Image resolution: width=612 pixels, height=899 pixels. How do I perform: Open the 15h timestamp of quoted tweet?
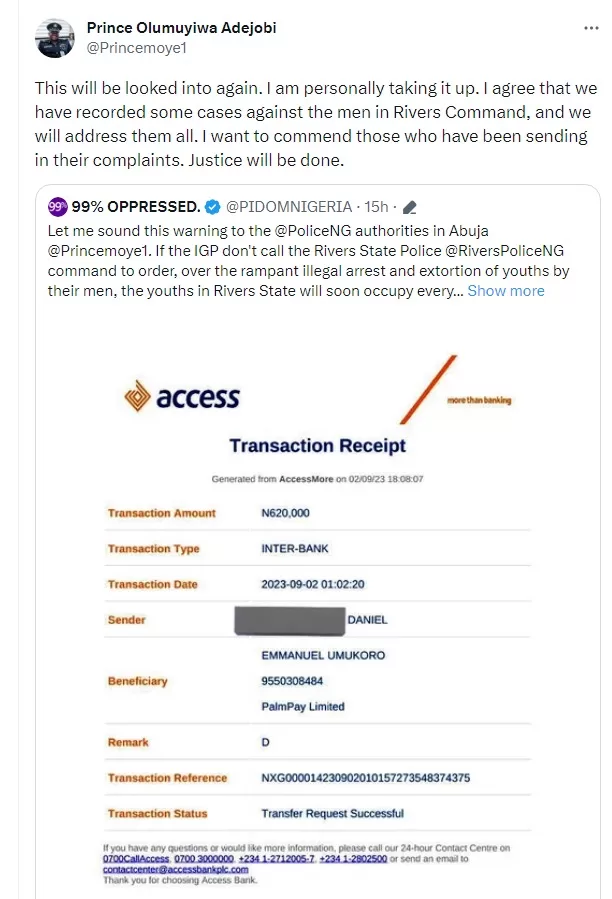pyautogui.click(x=377, y=207)
